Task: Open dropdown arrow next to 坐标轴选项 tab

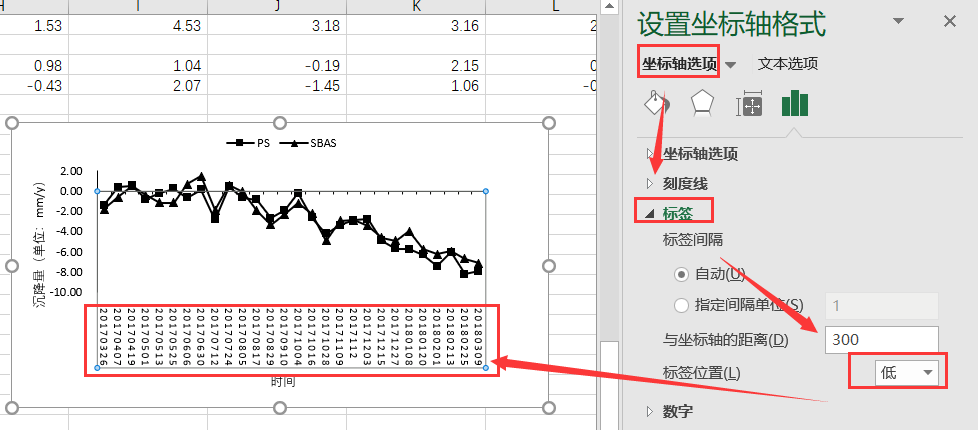Action: [x=730, y=64]
